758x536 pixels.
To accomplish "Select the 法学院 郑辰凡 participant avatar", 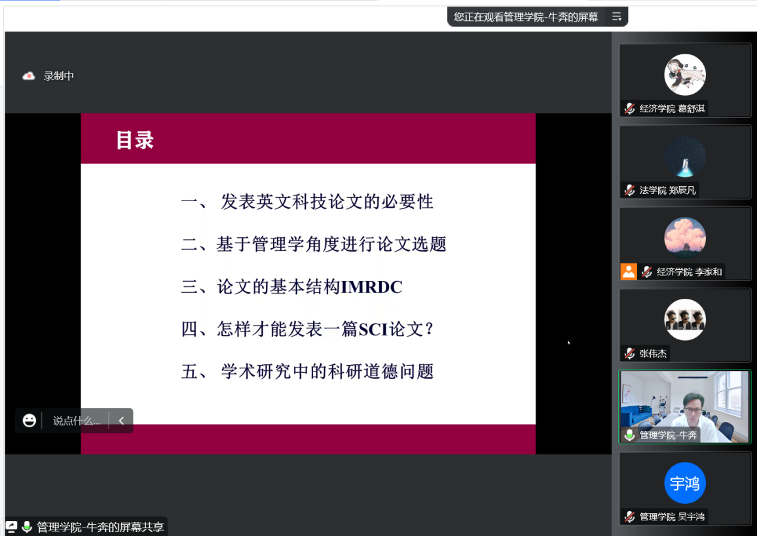I will 685,156.
